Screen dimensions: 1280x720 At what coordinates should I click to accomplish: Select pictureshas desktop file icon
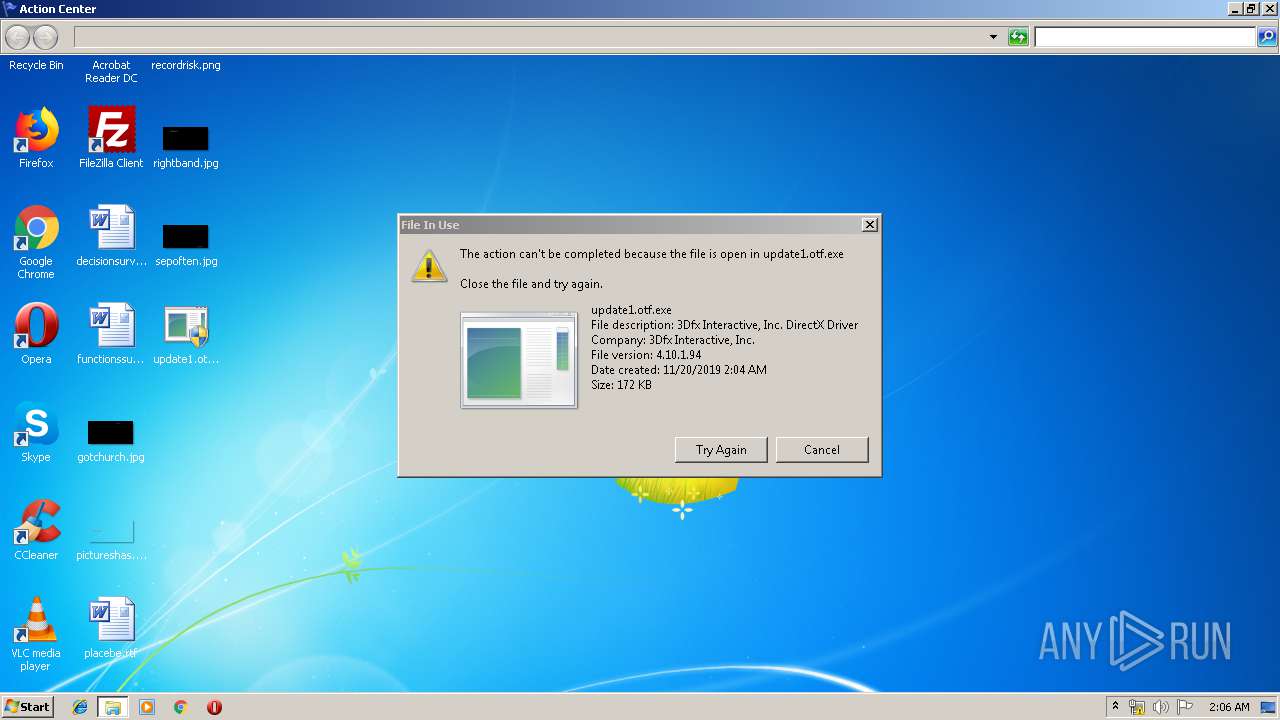[111, 538]
